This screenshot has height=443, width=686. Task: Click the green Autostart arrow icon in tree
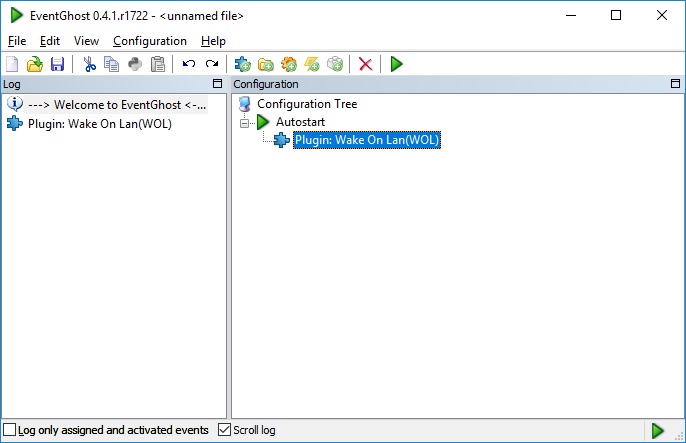263,122
